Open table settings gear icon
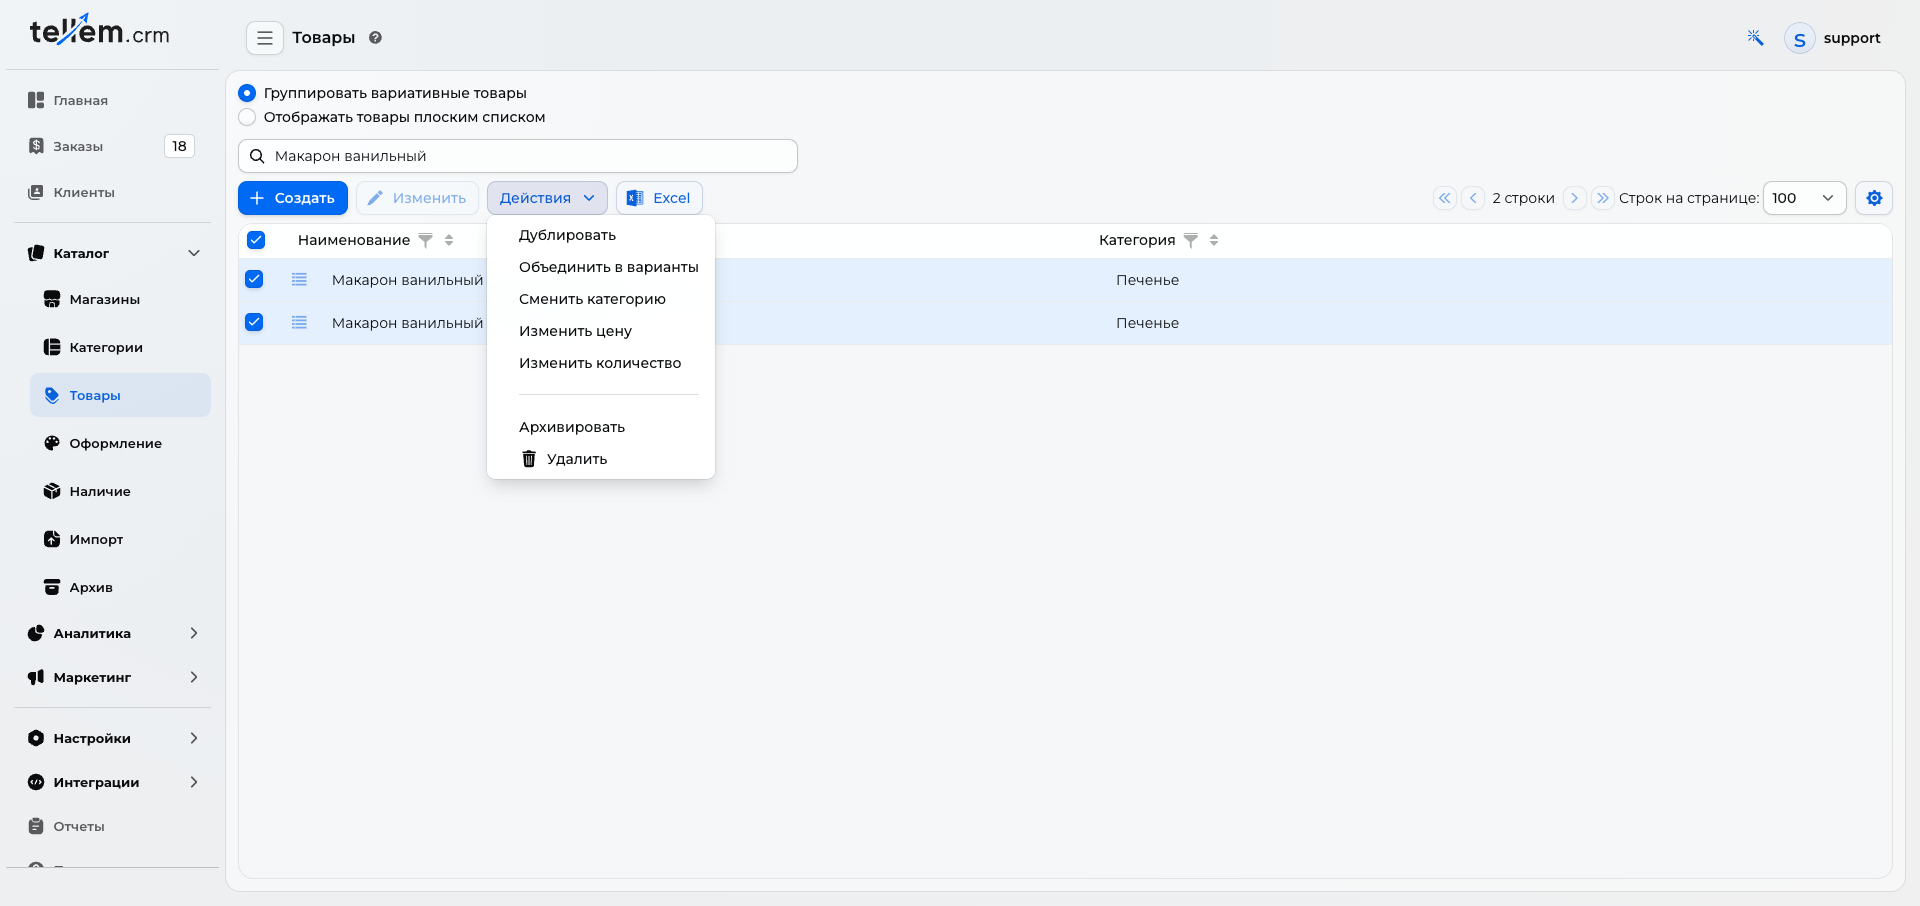This screenshot has width=1920, height=906. tap(1874, 198)
